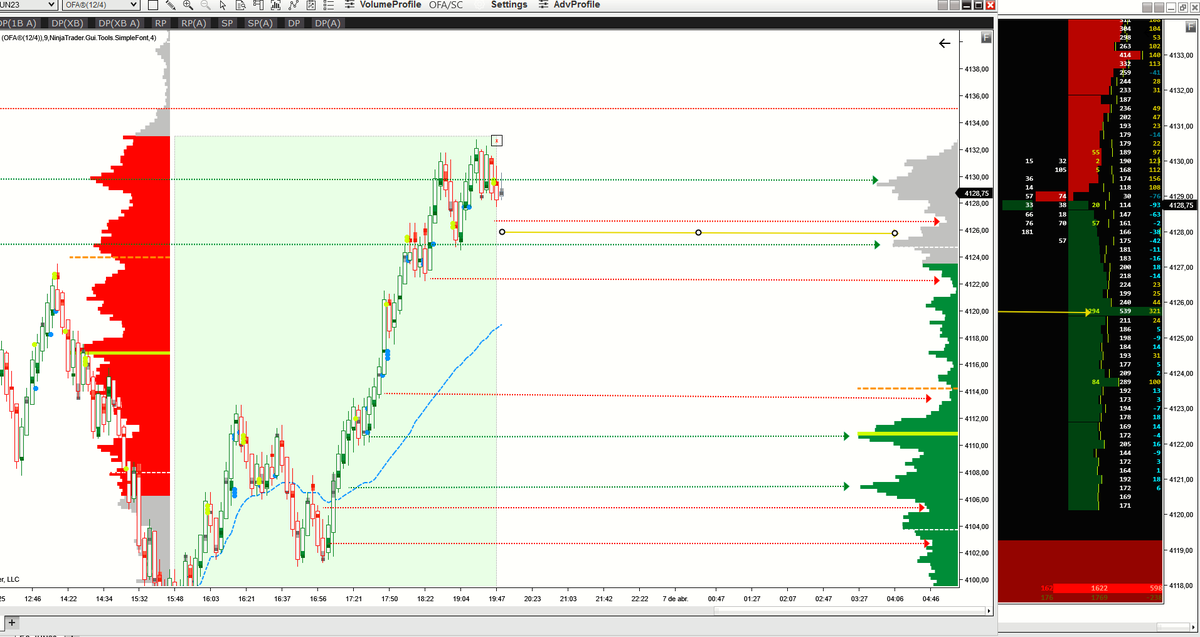1200x637 pixels.
Task: Click the zoom out magnifier
Action: point(205,5)
